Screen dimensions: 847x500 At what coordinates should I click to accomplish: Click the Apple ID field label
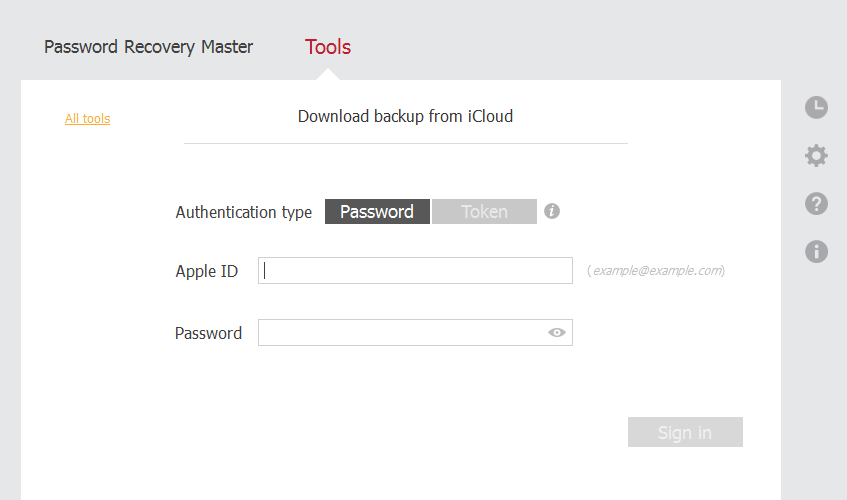[x=206, y=271]
